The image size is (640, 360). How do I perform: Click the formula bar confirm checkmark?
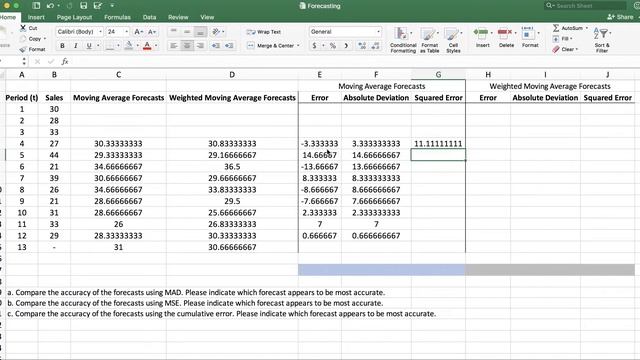51,62
